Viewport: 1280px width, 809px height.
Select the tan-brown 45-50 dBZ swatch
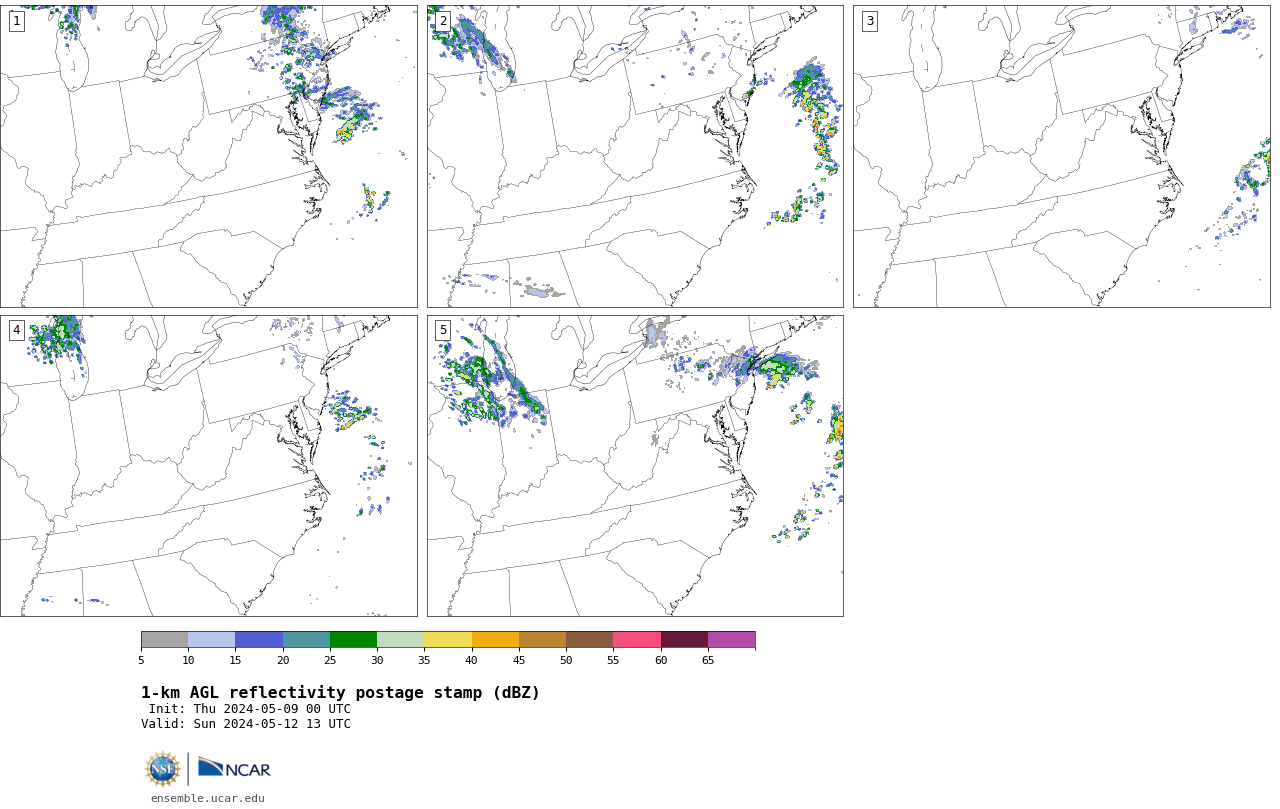(x=542, y=640)
